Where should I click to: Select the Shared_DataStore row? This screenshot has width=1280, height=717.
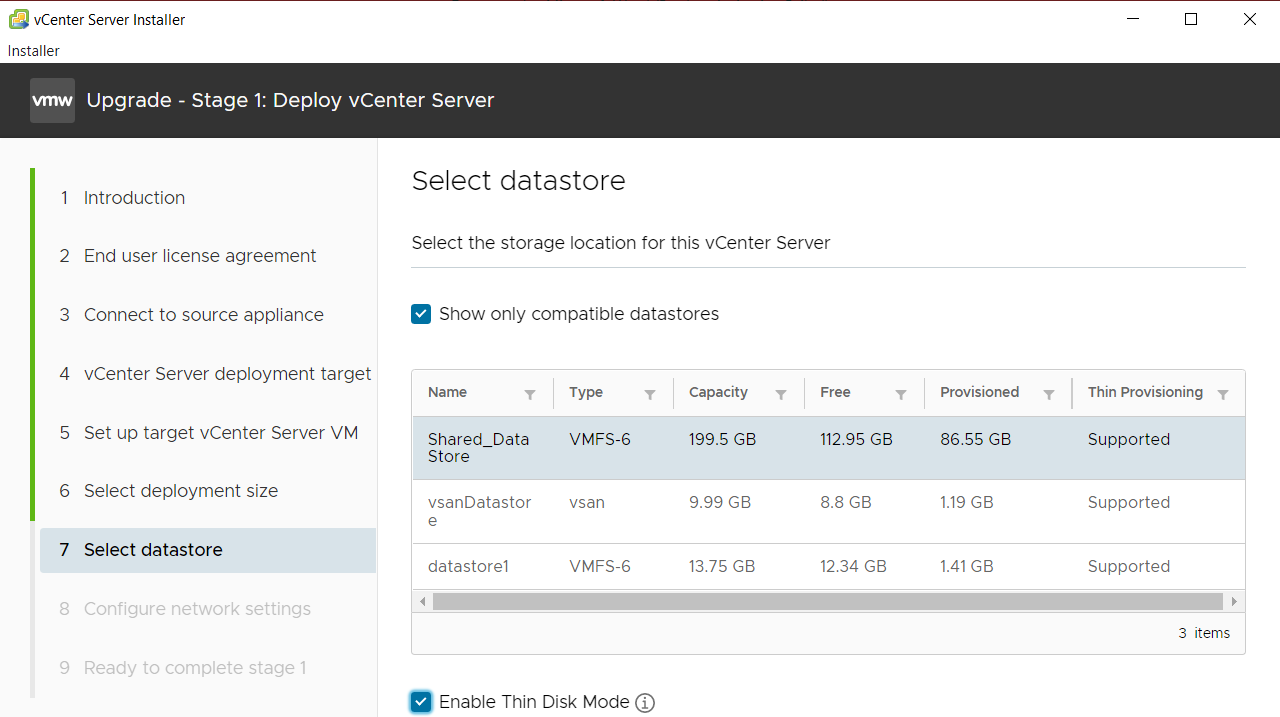[x=828, y=448]
